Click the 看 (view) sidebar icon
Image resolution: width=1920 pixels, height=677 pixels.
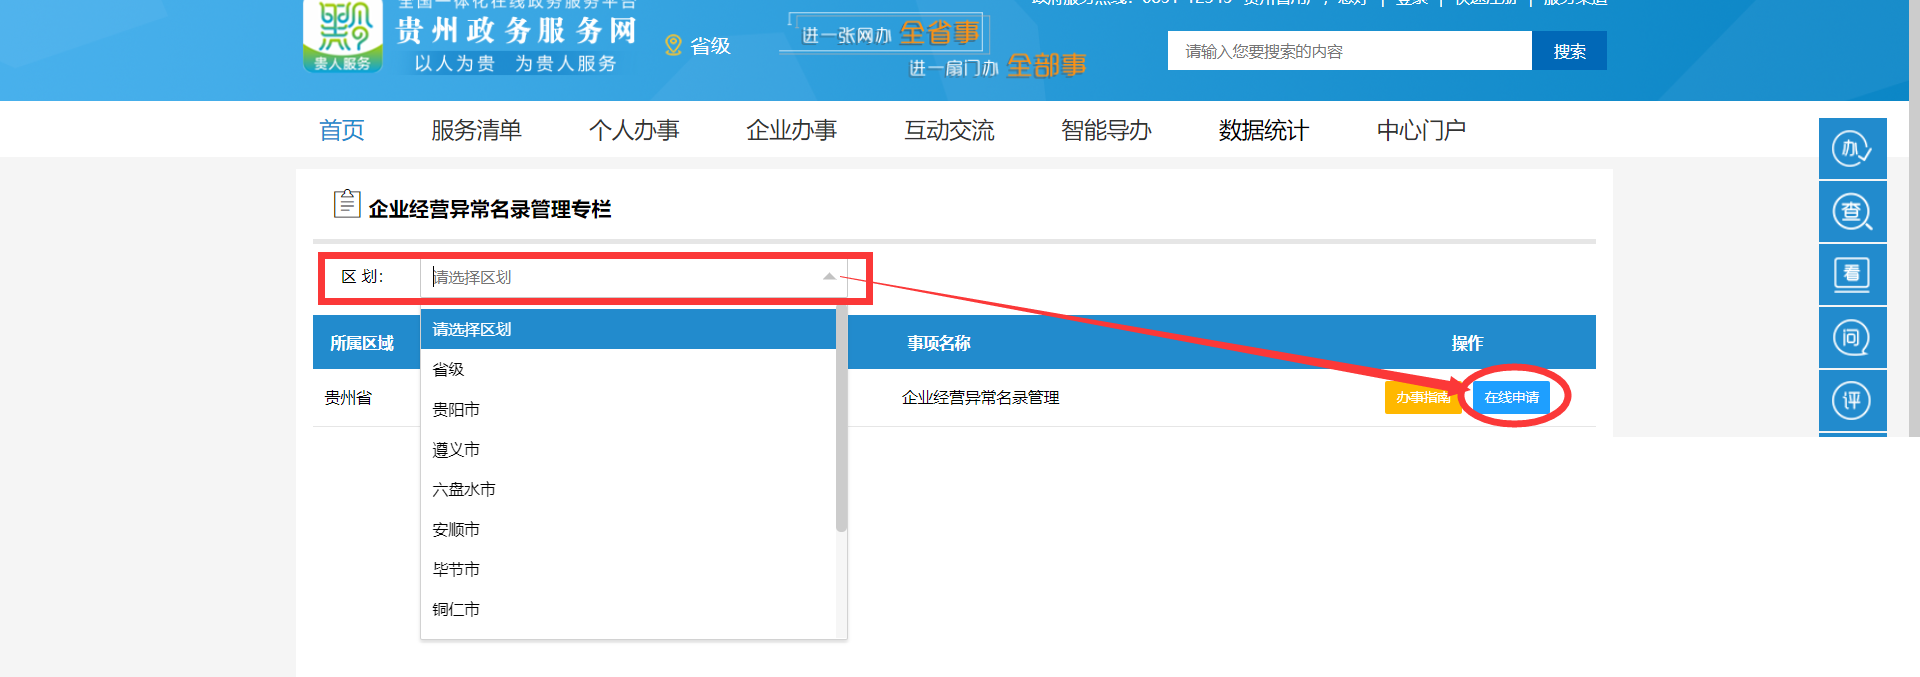coord(1852,274)
